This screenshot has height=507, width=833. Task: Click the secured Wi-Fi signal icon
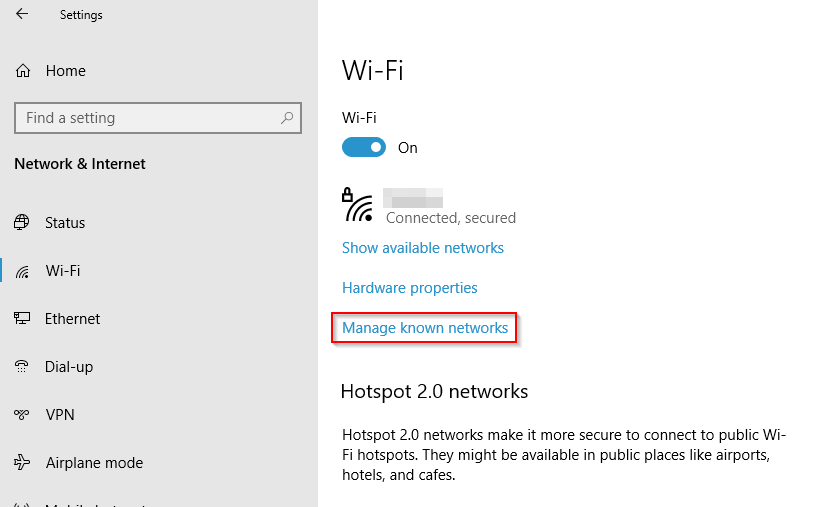(x=358, y=206)
